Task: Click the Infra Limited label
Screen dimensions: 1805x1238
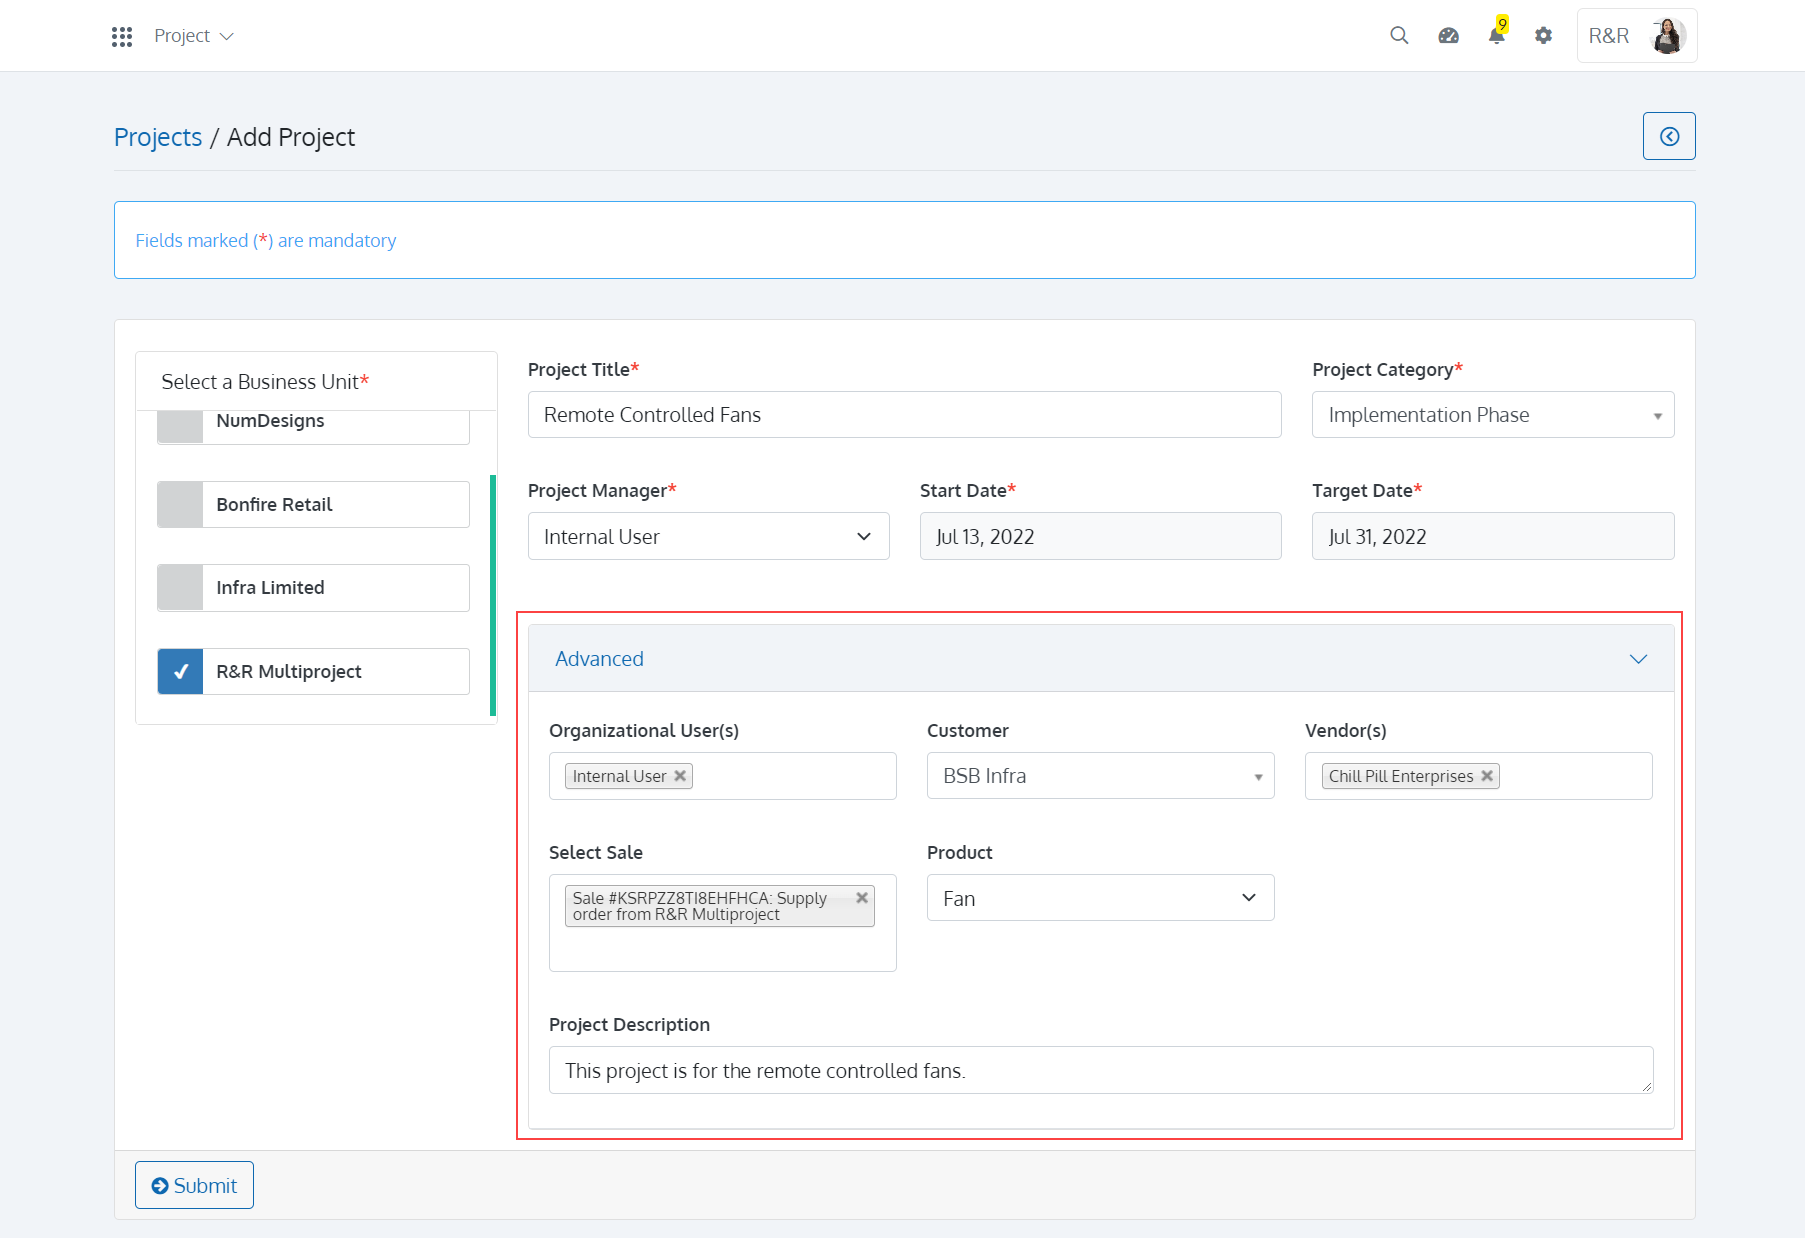Action: click(x=270, y=588)
